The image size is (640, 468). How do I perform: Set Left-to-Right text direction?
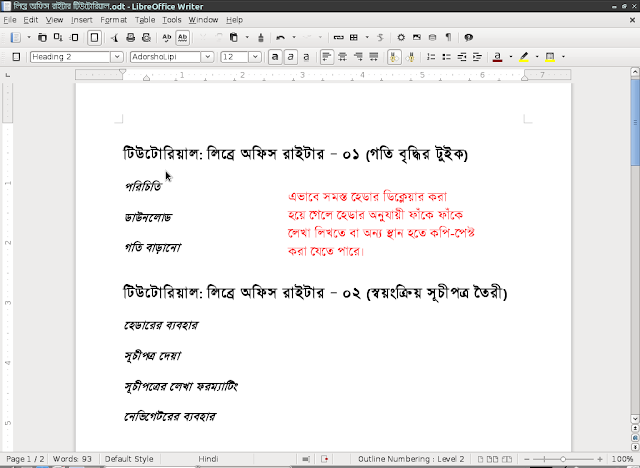point(394,57)
